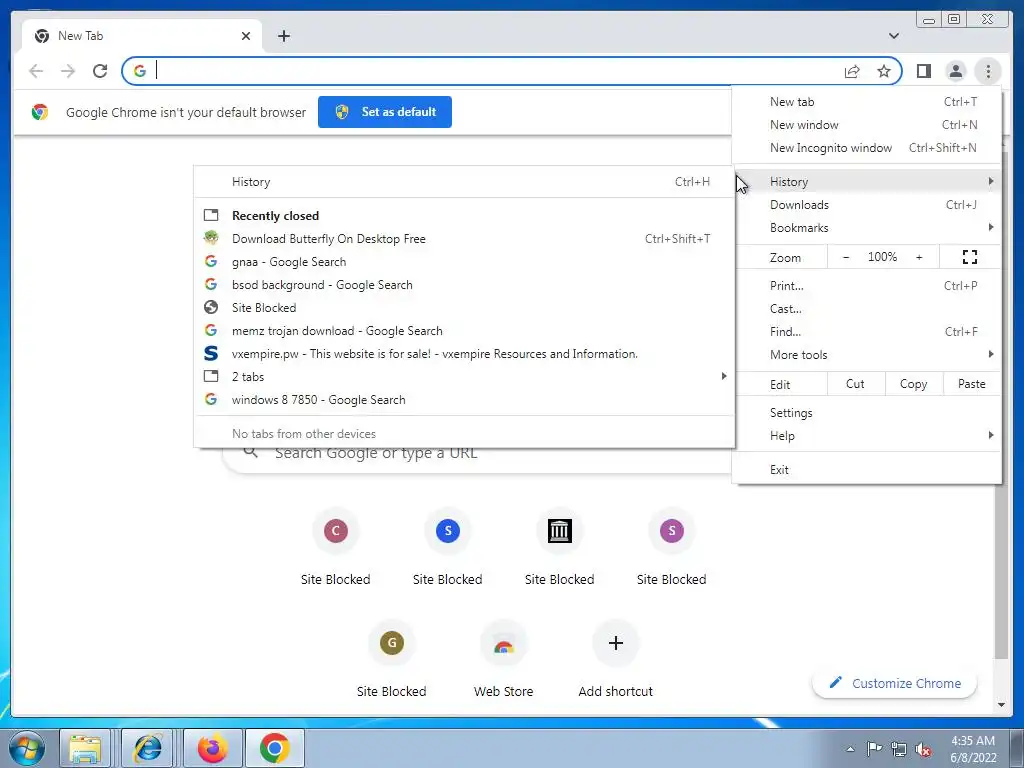Select New tab menu item
1024x768 pixels.
[866, 102]
